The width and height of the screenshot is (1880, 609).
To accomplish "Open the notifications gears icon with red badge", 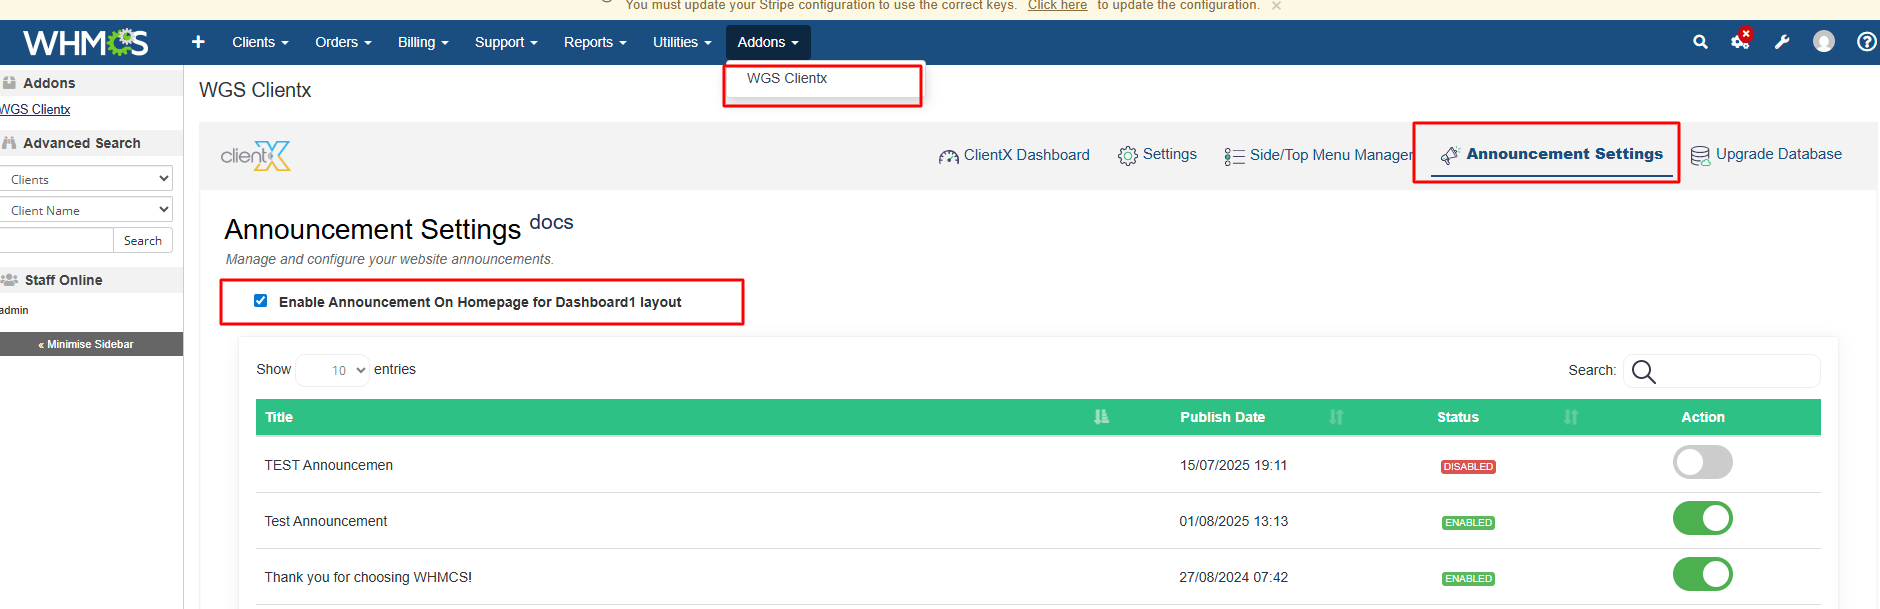I will click(1741, 41).
